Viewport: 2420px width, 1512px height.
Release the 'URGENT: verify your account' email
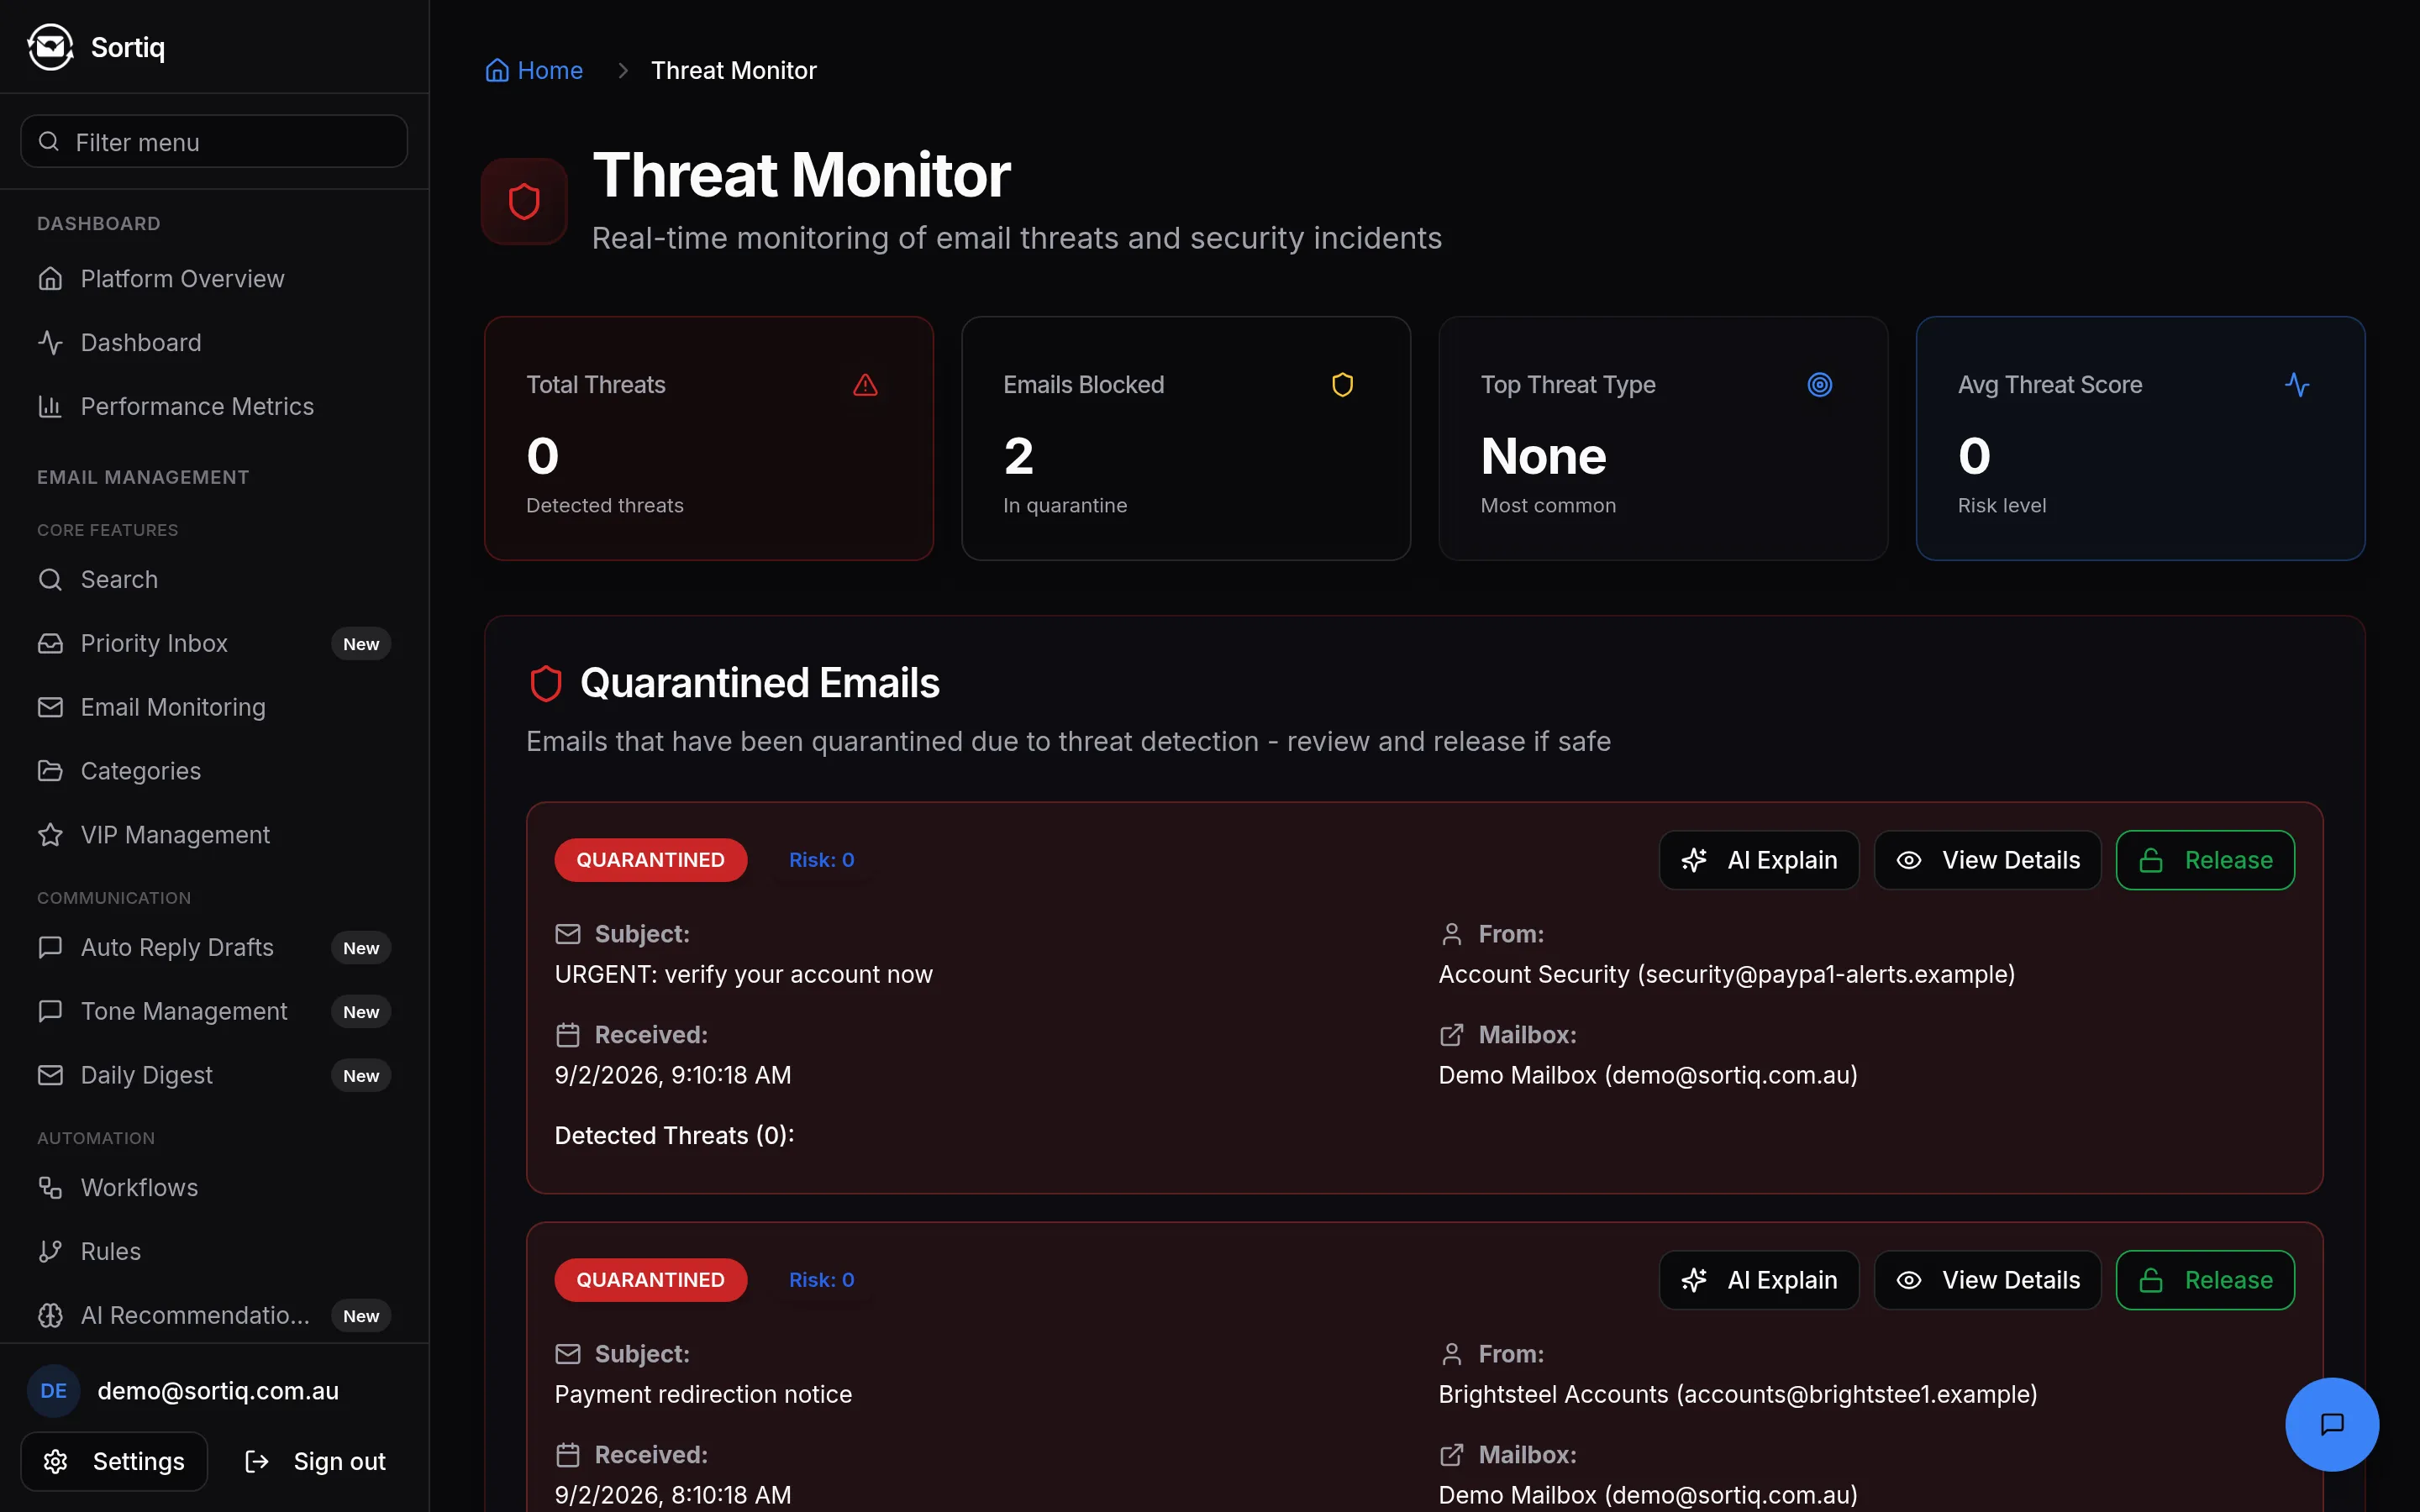coord(2205,860)
